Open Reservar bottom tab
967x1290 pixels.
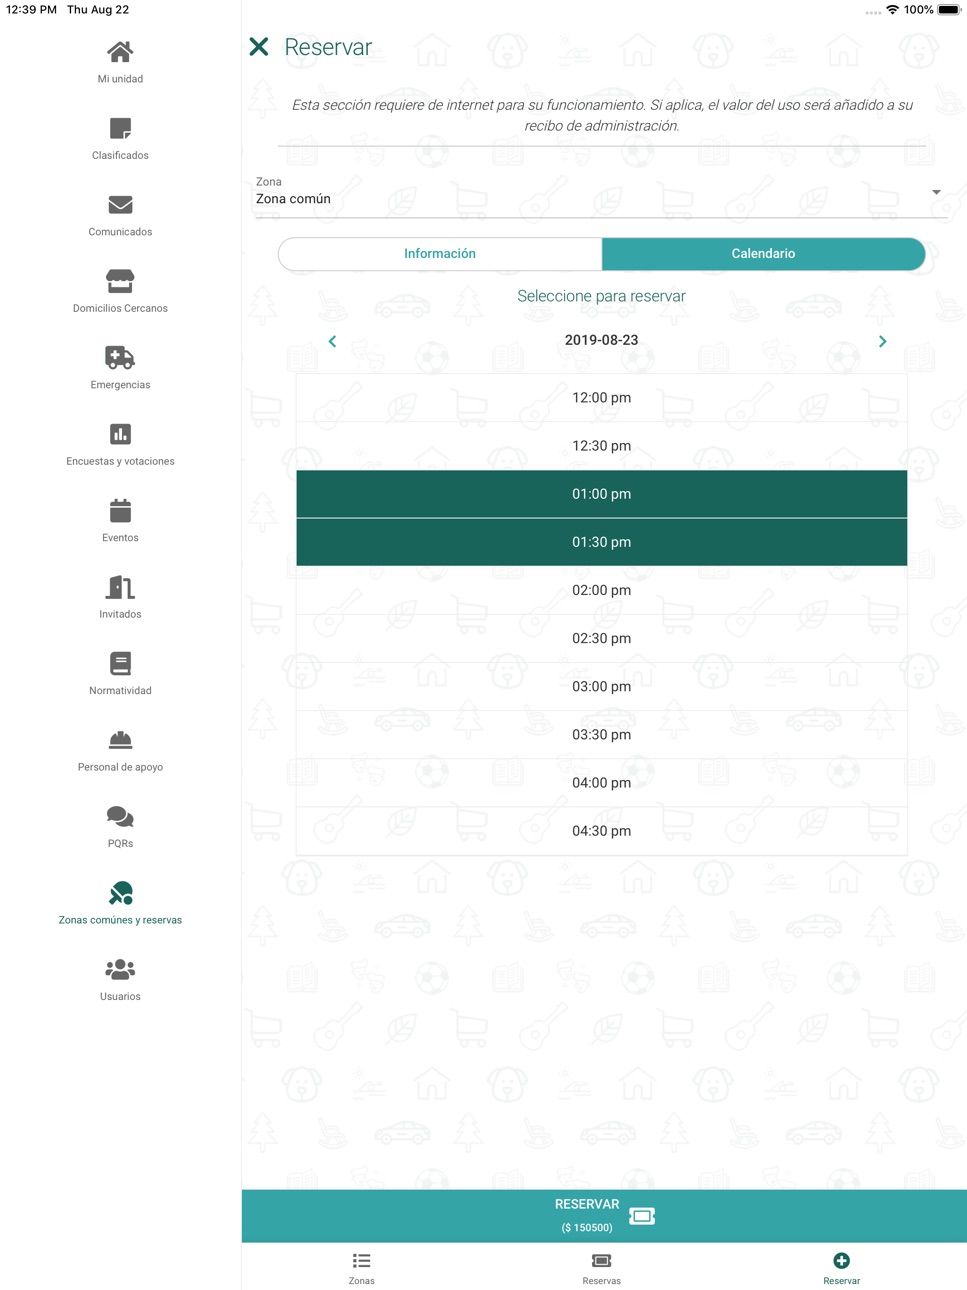click(x=841, y=1268)
